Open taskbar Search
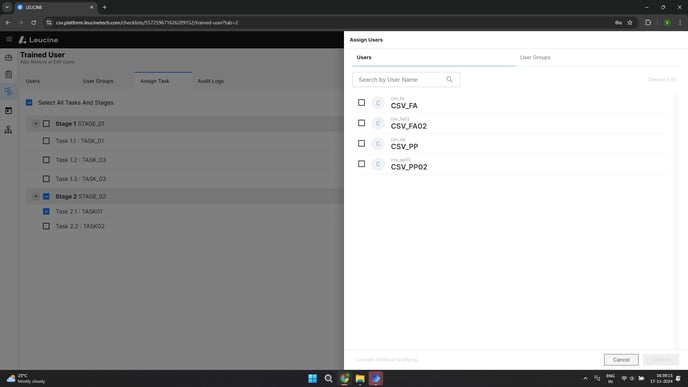Viewport: 688px width, 387px height. pyautogui.click(x=328, y=378)
